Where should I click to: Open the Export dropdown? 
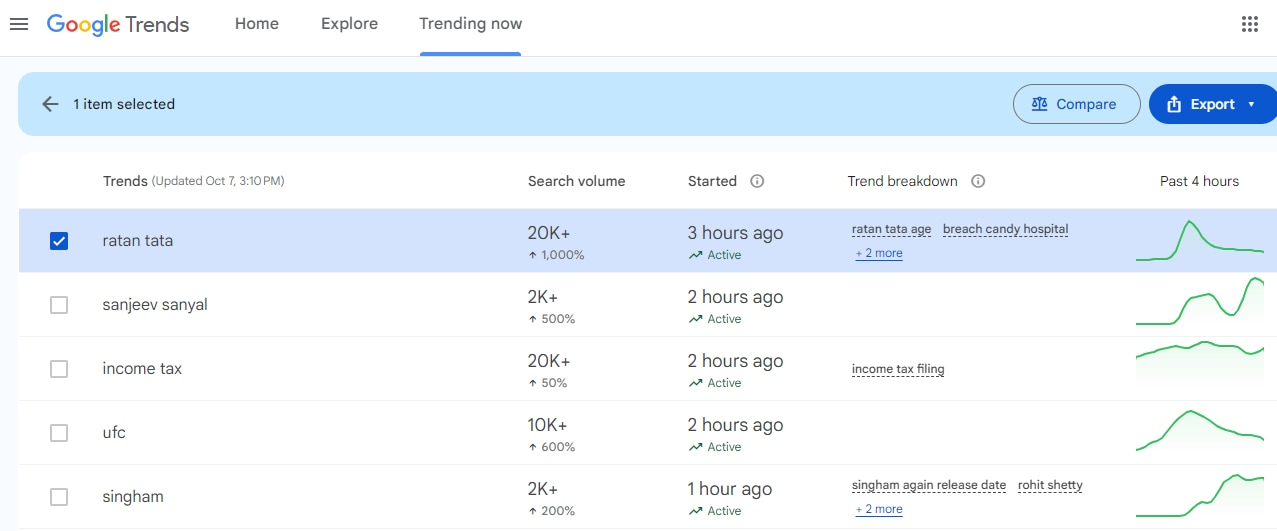coord(1212,104)
